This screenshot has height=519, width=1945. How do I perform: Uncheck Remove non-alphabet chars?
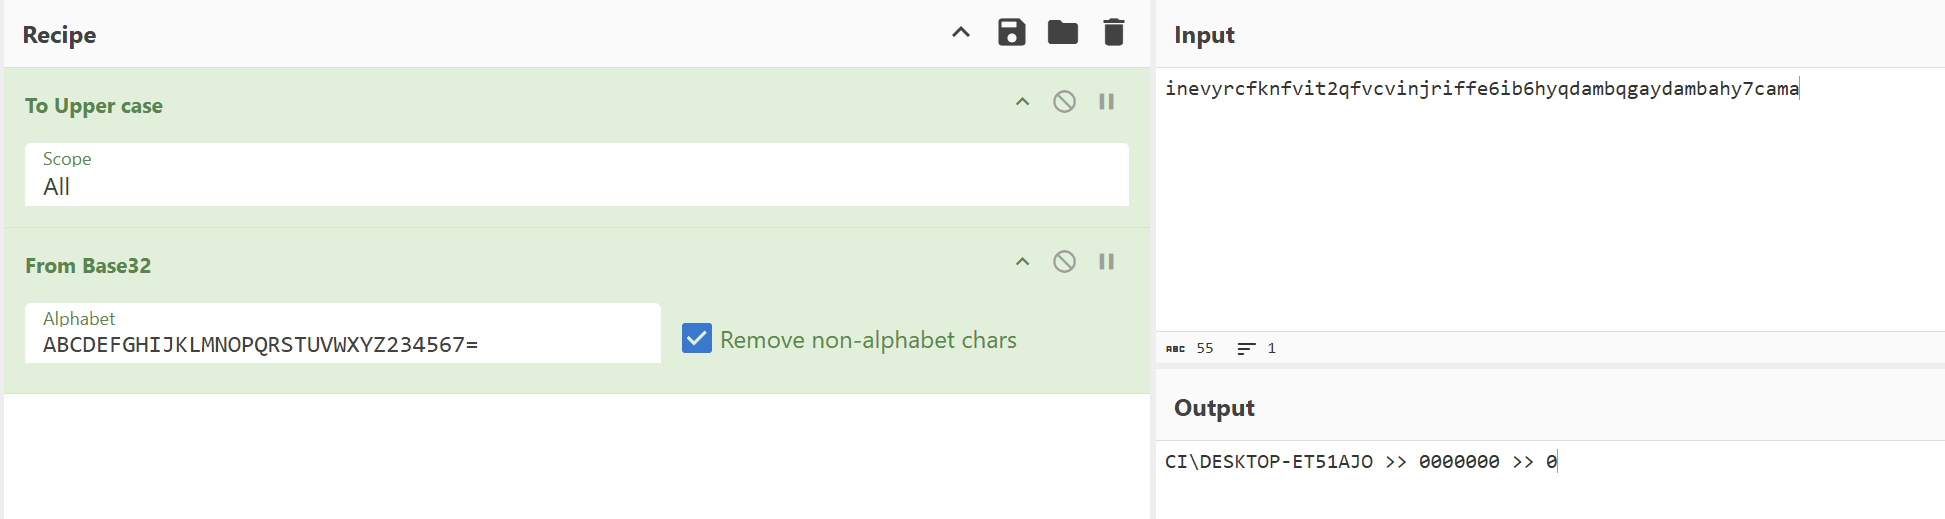(x=697, y=339)
